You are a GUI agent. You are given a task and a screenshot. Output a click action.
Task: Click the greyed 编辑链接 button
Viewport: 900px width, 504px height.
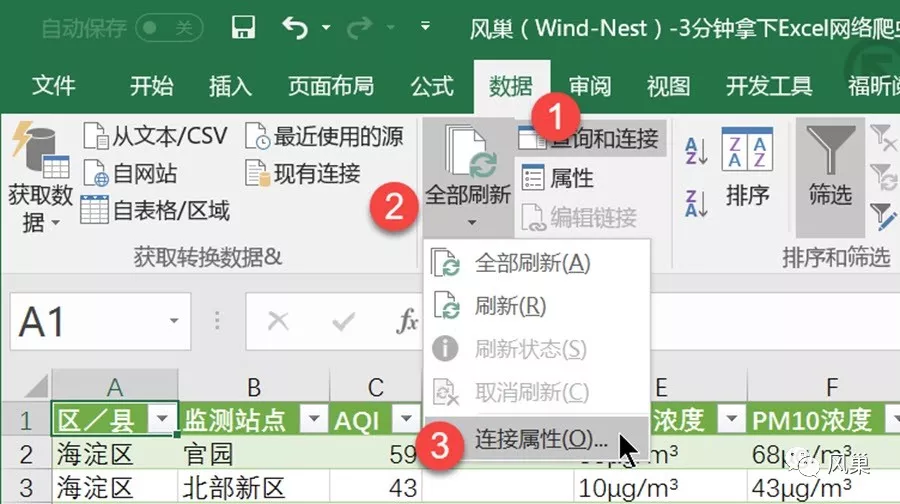click(579, 218)
